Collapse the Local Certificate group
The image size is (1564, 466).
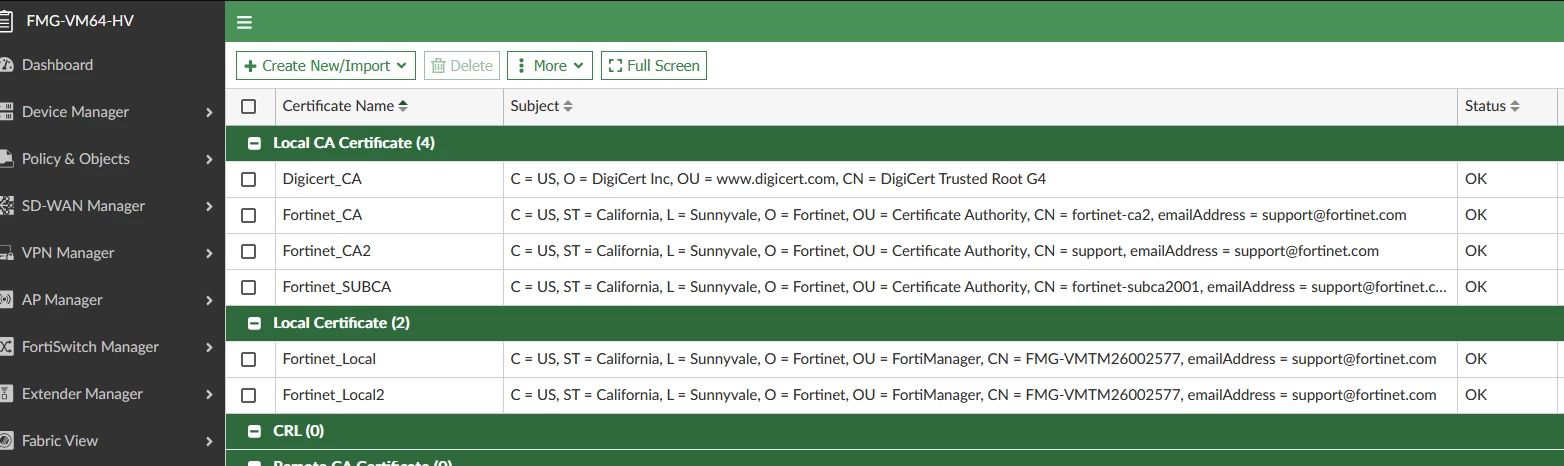[254, 323]
